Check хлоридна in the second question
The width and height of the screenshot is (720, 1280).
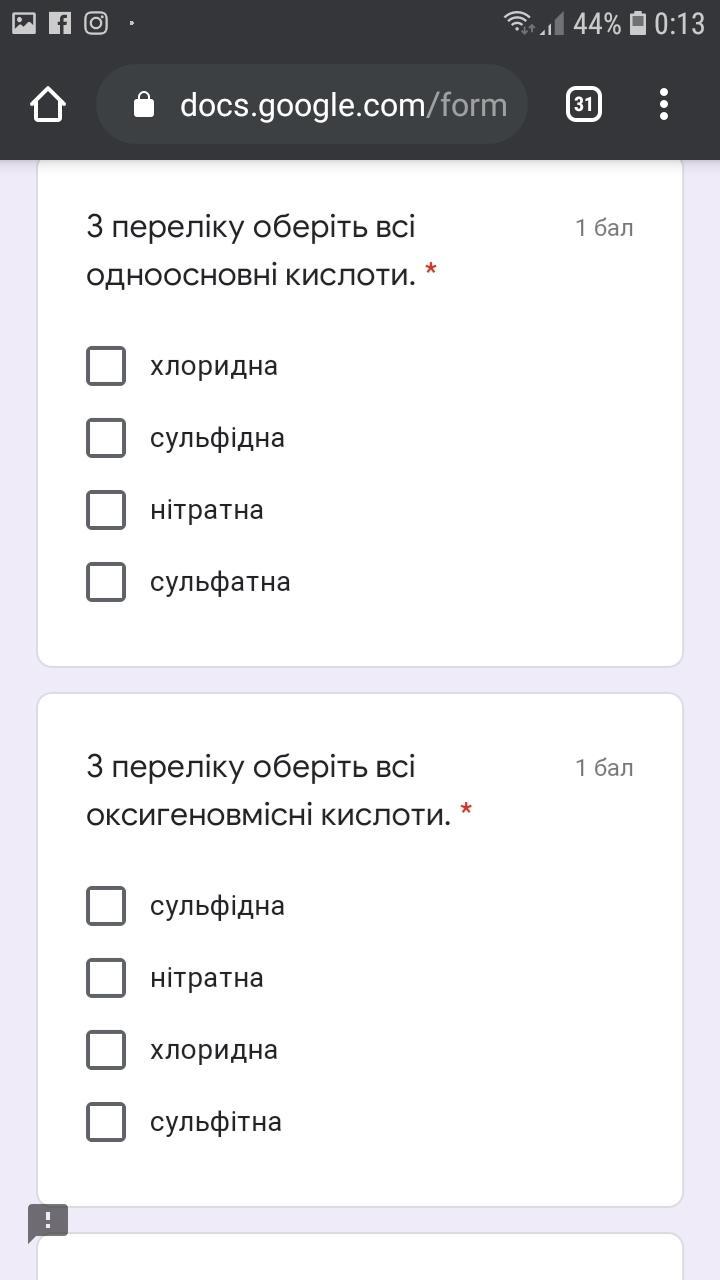(106, 1050)
